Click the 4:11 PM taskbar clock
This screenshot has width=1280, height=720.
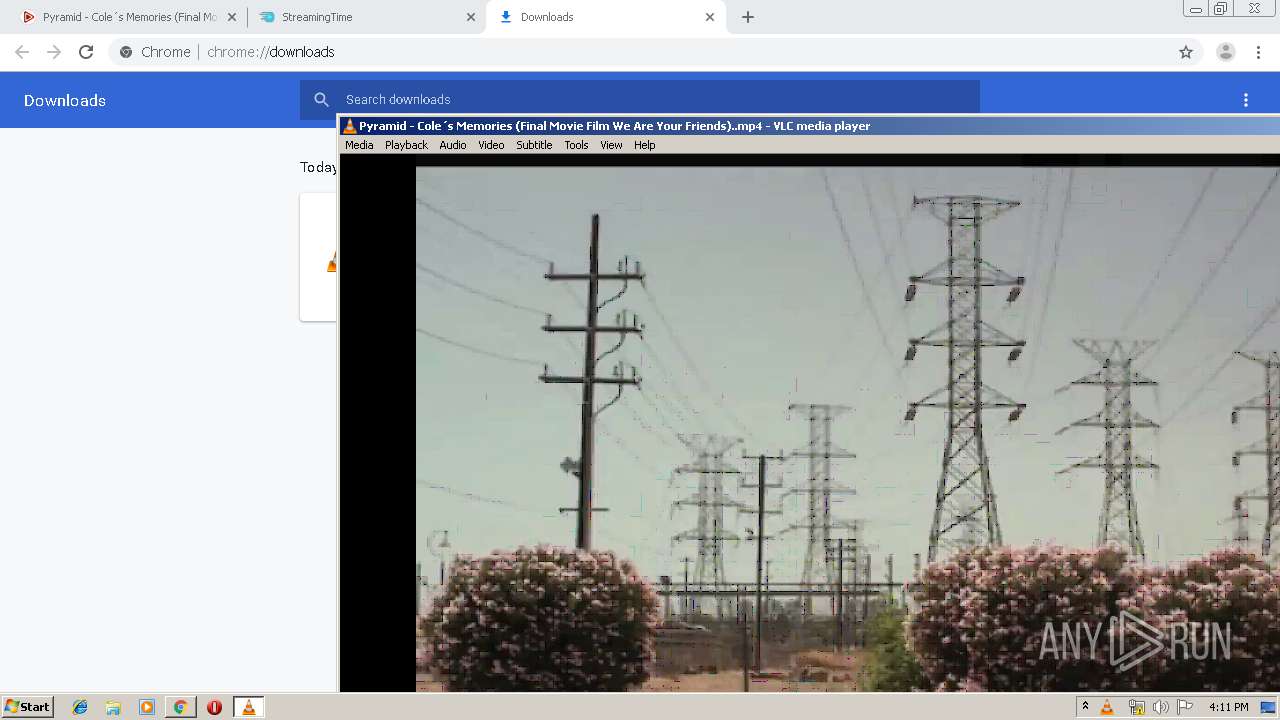coord(1229,707)
